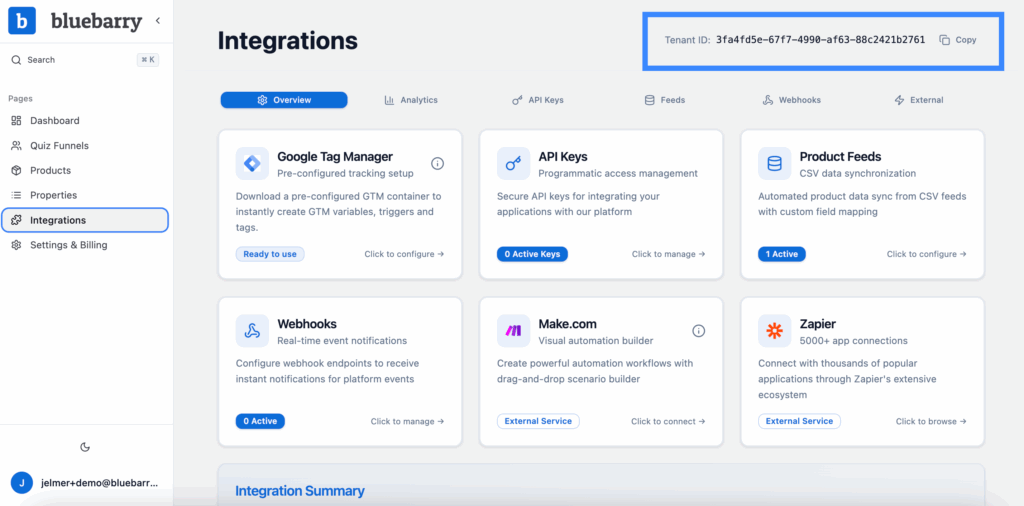Click the Product Feeds card title

(x=840, y=157)
